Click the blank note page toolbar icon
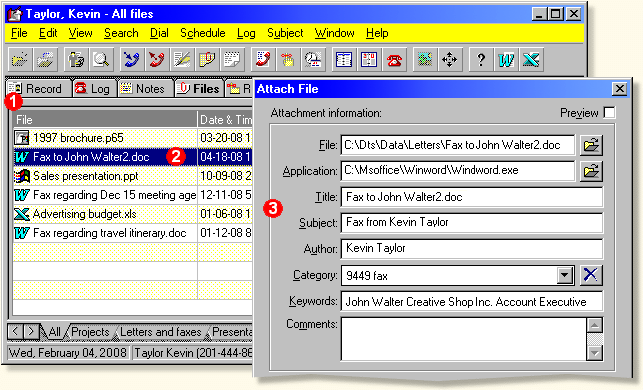 pos(232,60)
